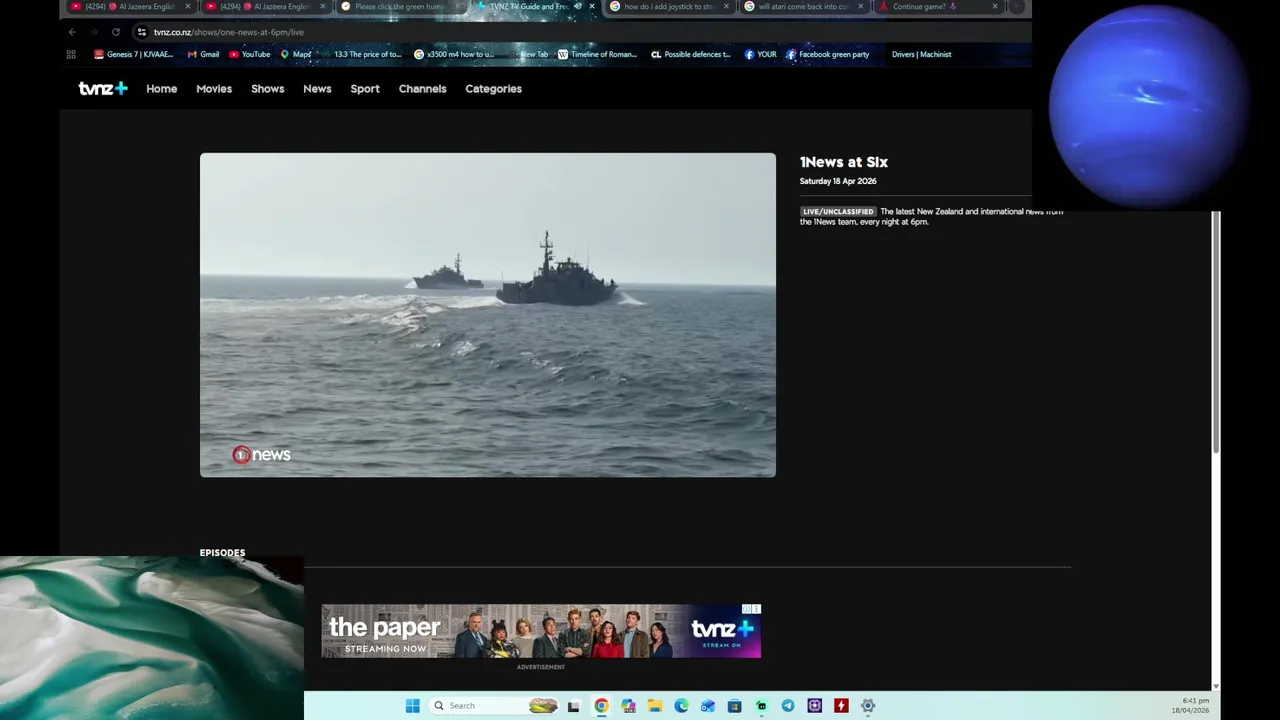Open the Channels page
This screenshot has height=720, width=1280.
[422, 89]
